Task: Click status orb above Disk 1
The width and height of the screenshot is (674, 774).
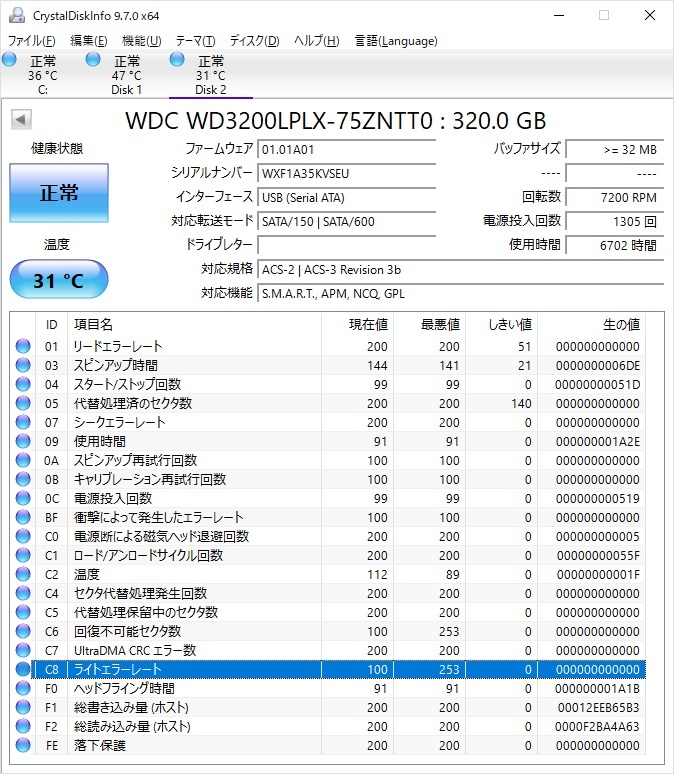Action: (93, 60)
